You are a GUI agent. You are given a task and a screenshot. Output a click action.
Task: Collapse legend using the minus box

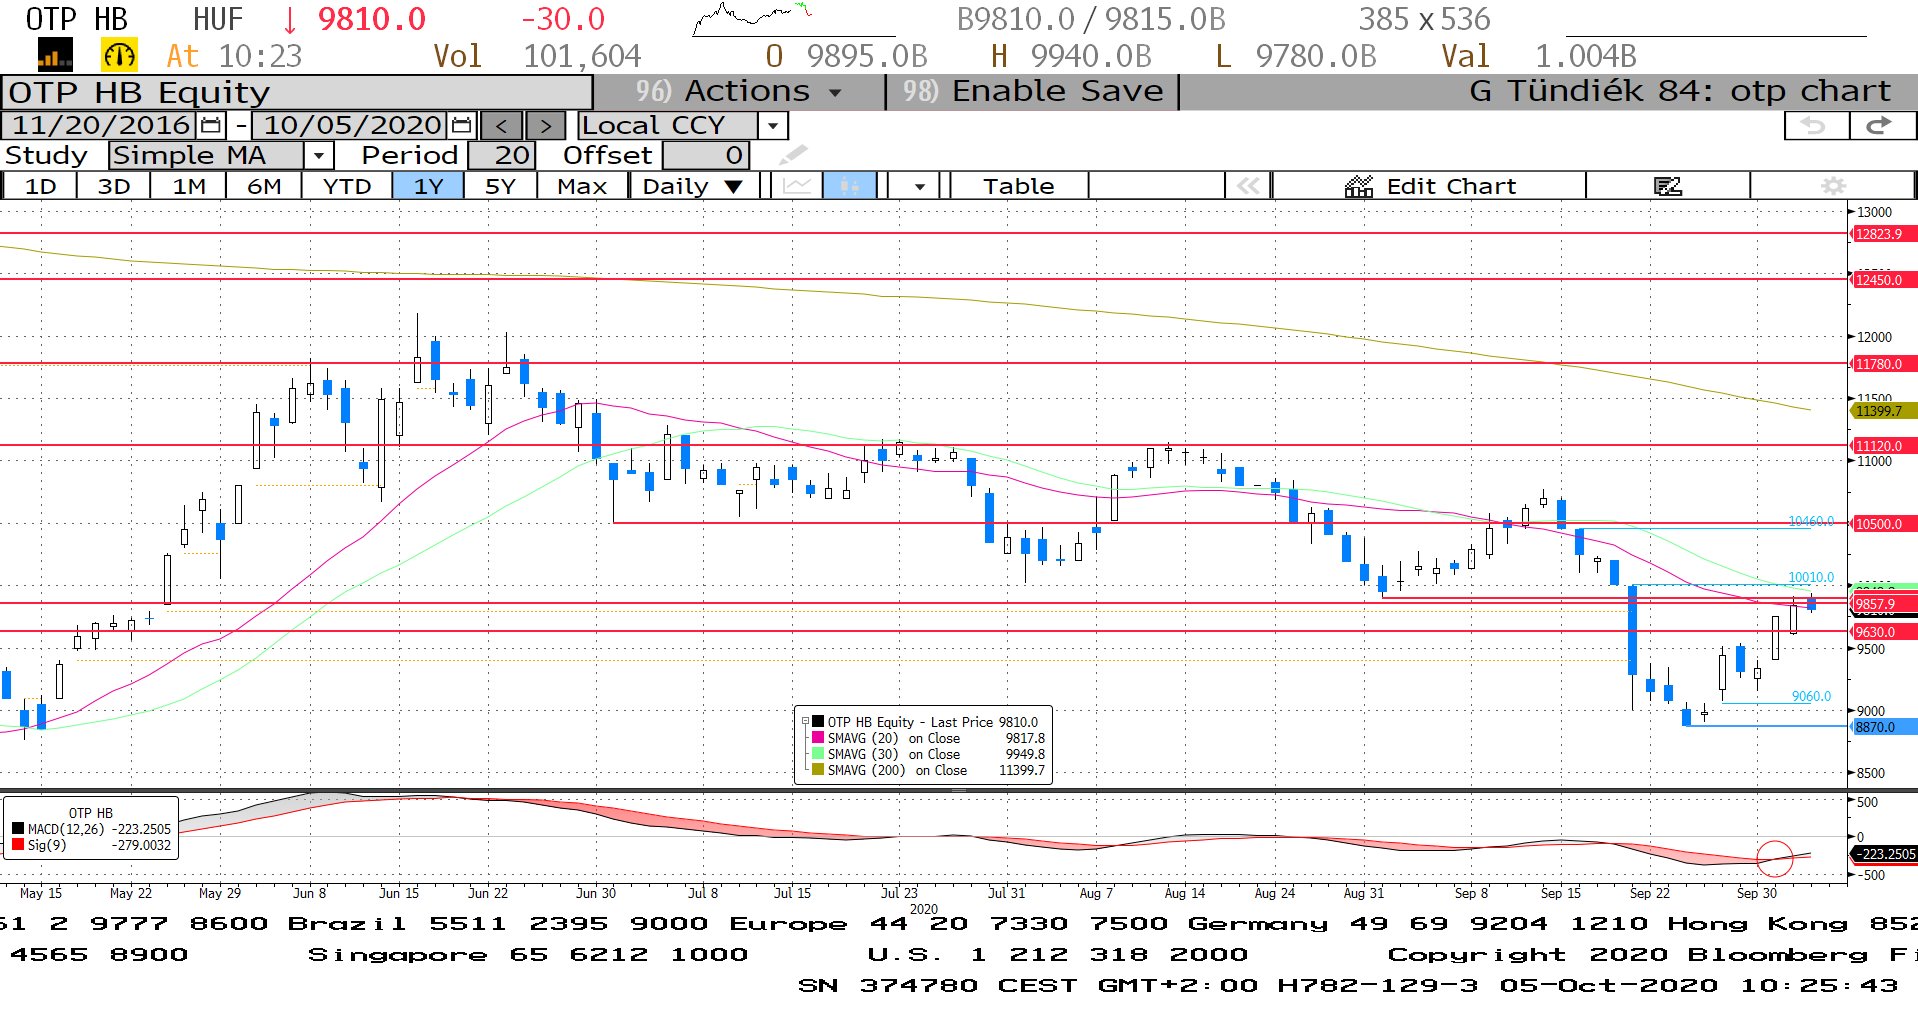805,721
